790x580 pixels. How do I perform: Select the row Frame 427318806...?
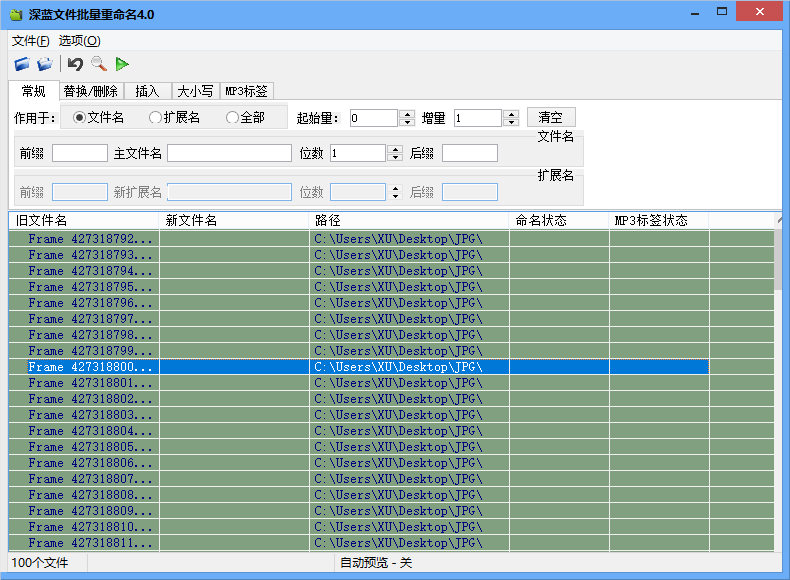pyautogui.click(x=359, y=463)
